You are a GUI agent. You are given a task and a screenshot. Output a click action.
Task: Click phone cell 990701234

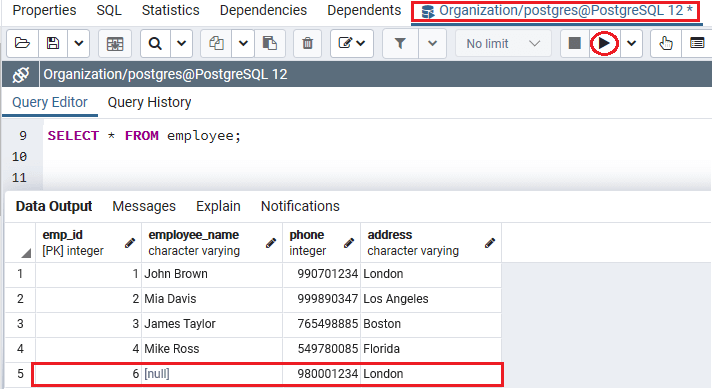321,274
